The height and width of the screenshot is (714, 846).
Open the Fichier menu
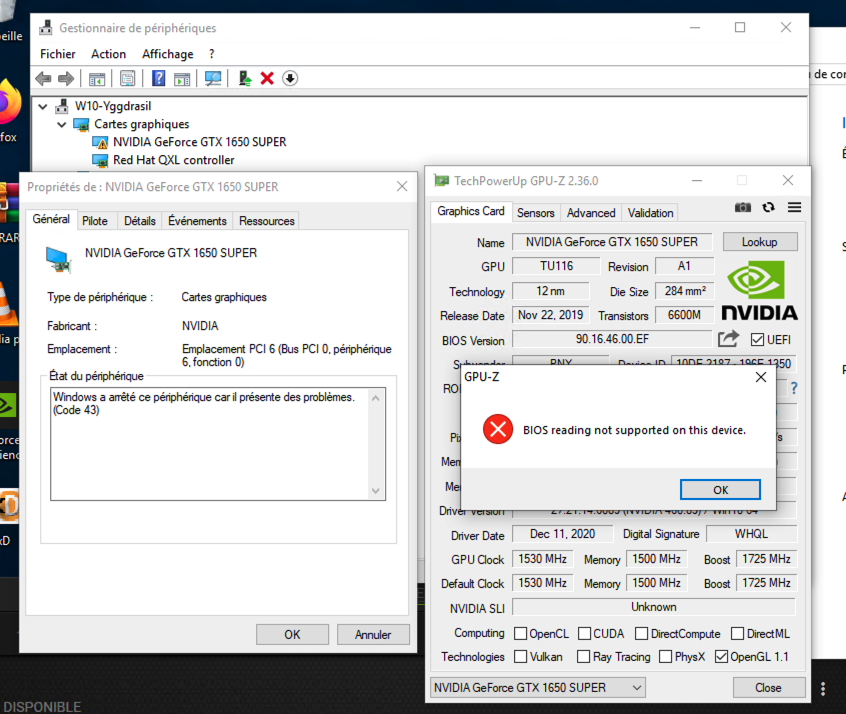tap(58, 54)
